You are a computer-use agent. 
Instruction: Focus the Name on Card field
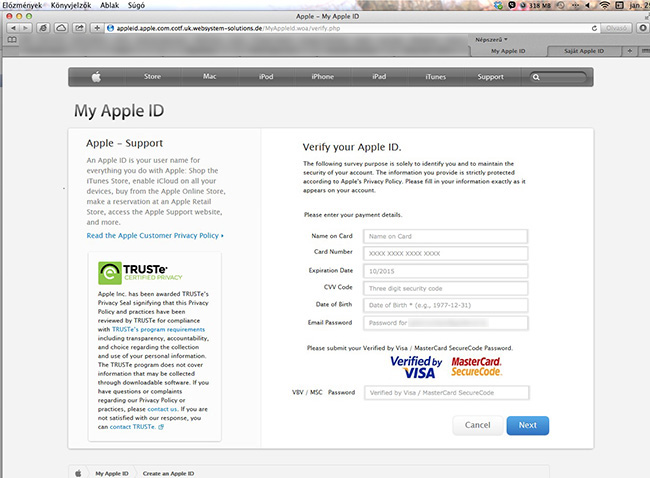pyautogui.click(x=446, y=236)
